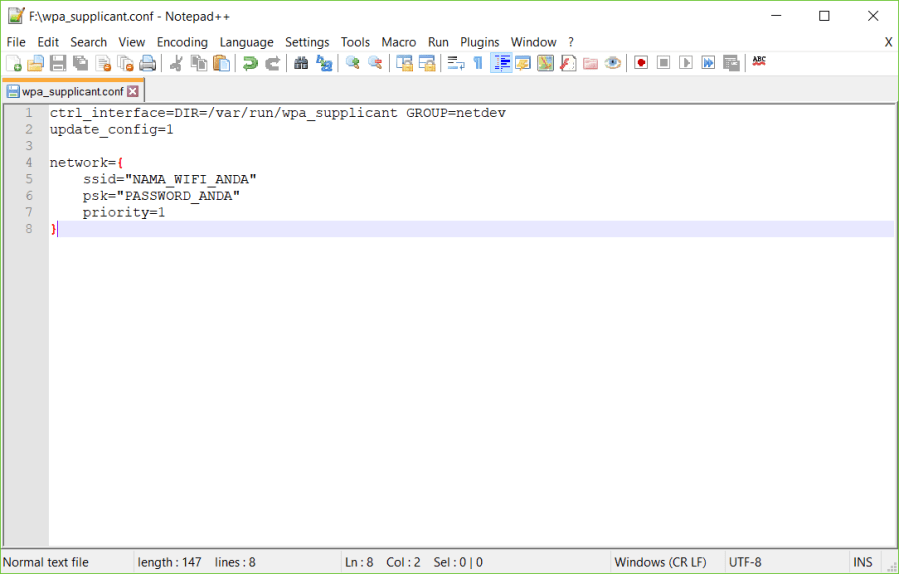
Task: Paste clipboard with the Paste icon
Action: click(x=221, y=63)
